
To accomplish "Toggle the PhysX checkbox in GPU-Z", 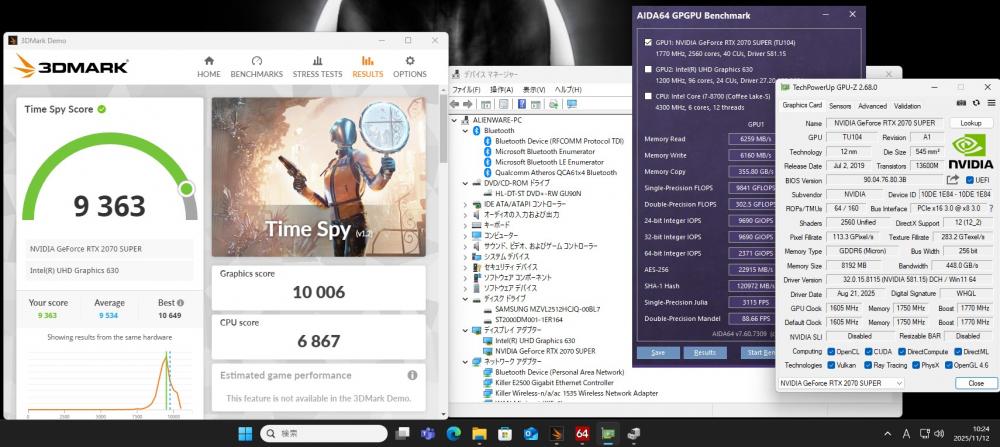I will click(x=916, y=365).
